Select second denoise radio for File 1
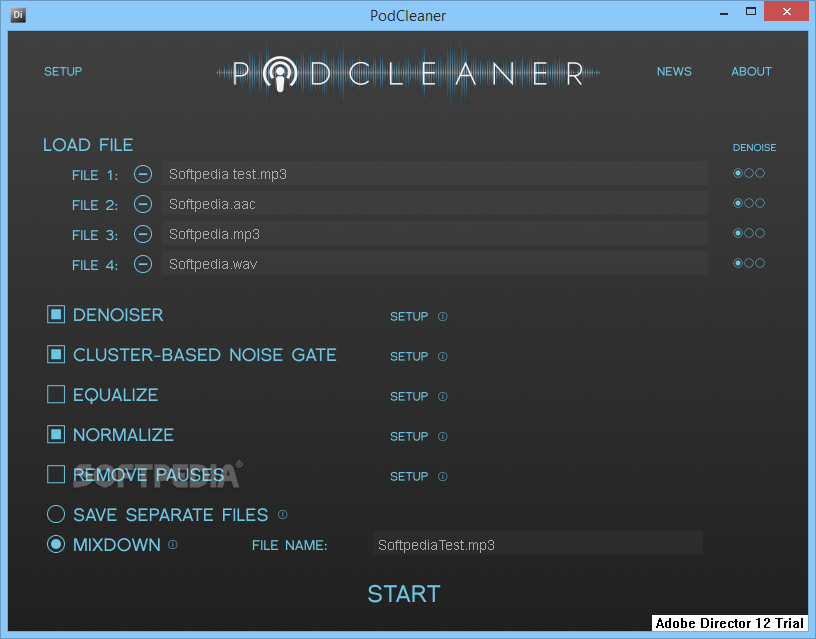 [749, 173]
